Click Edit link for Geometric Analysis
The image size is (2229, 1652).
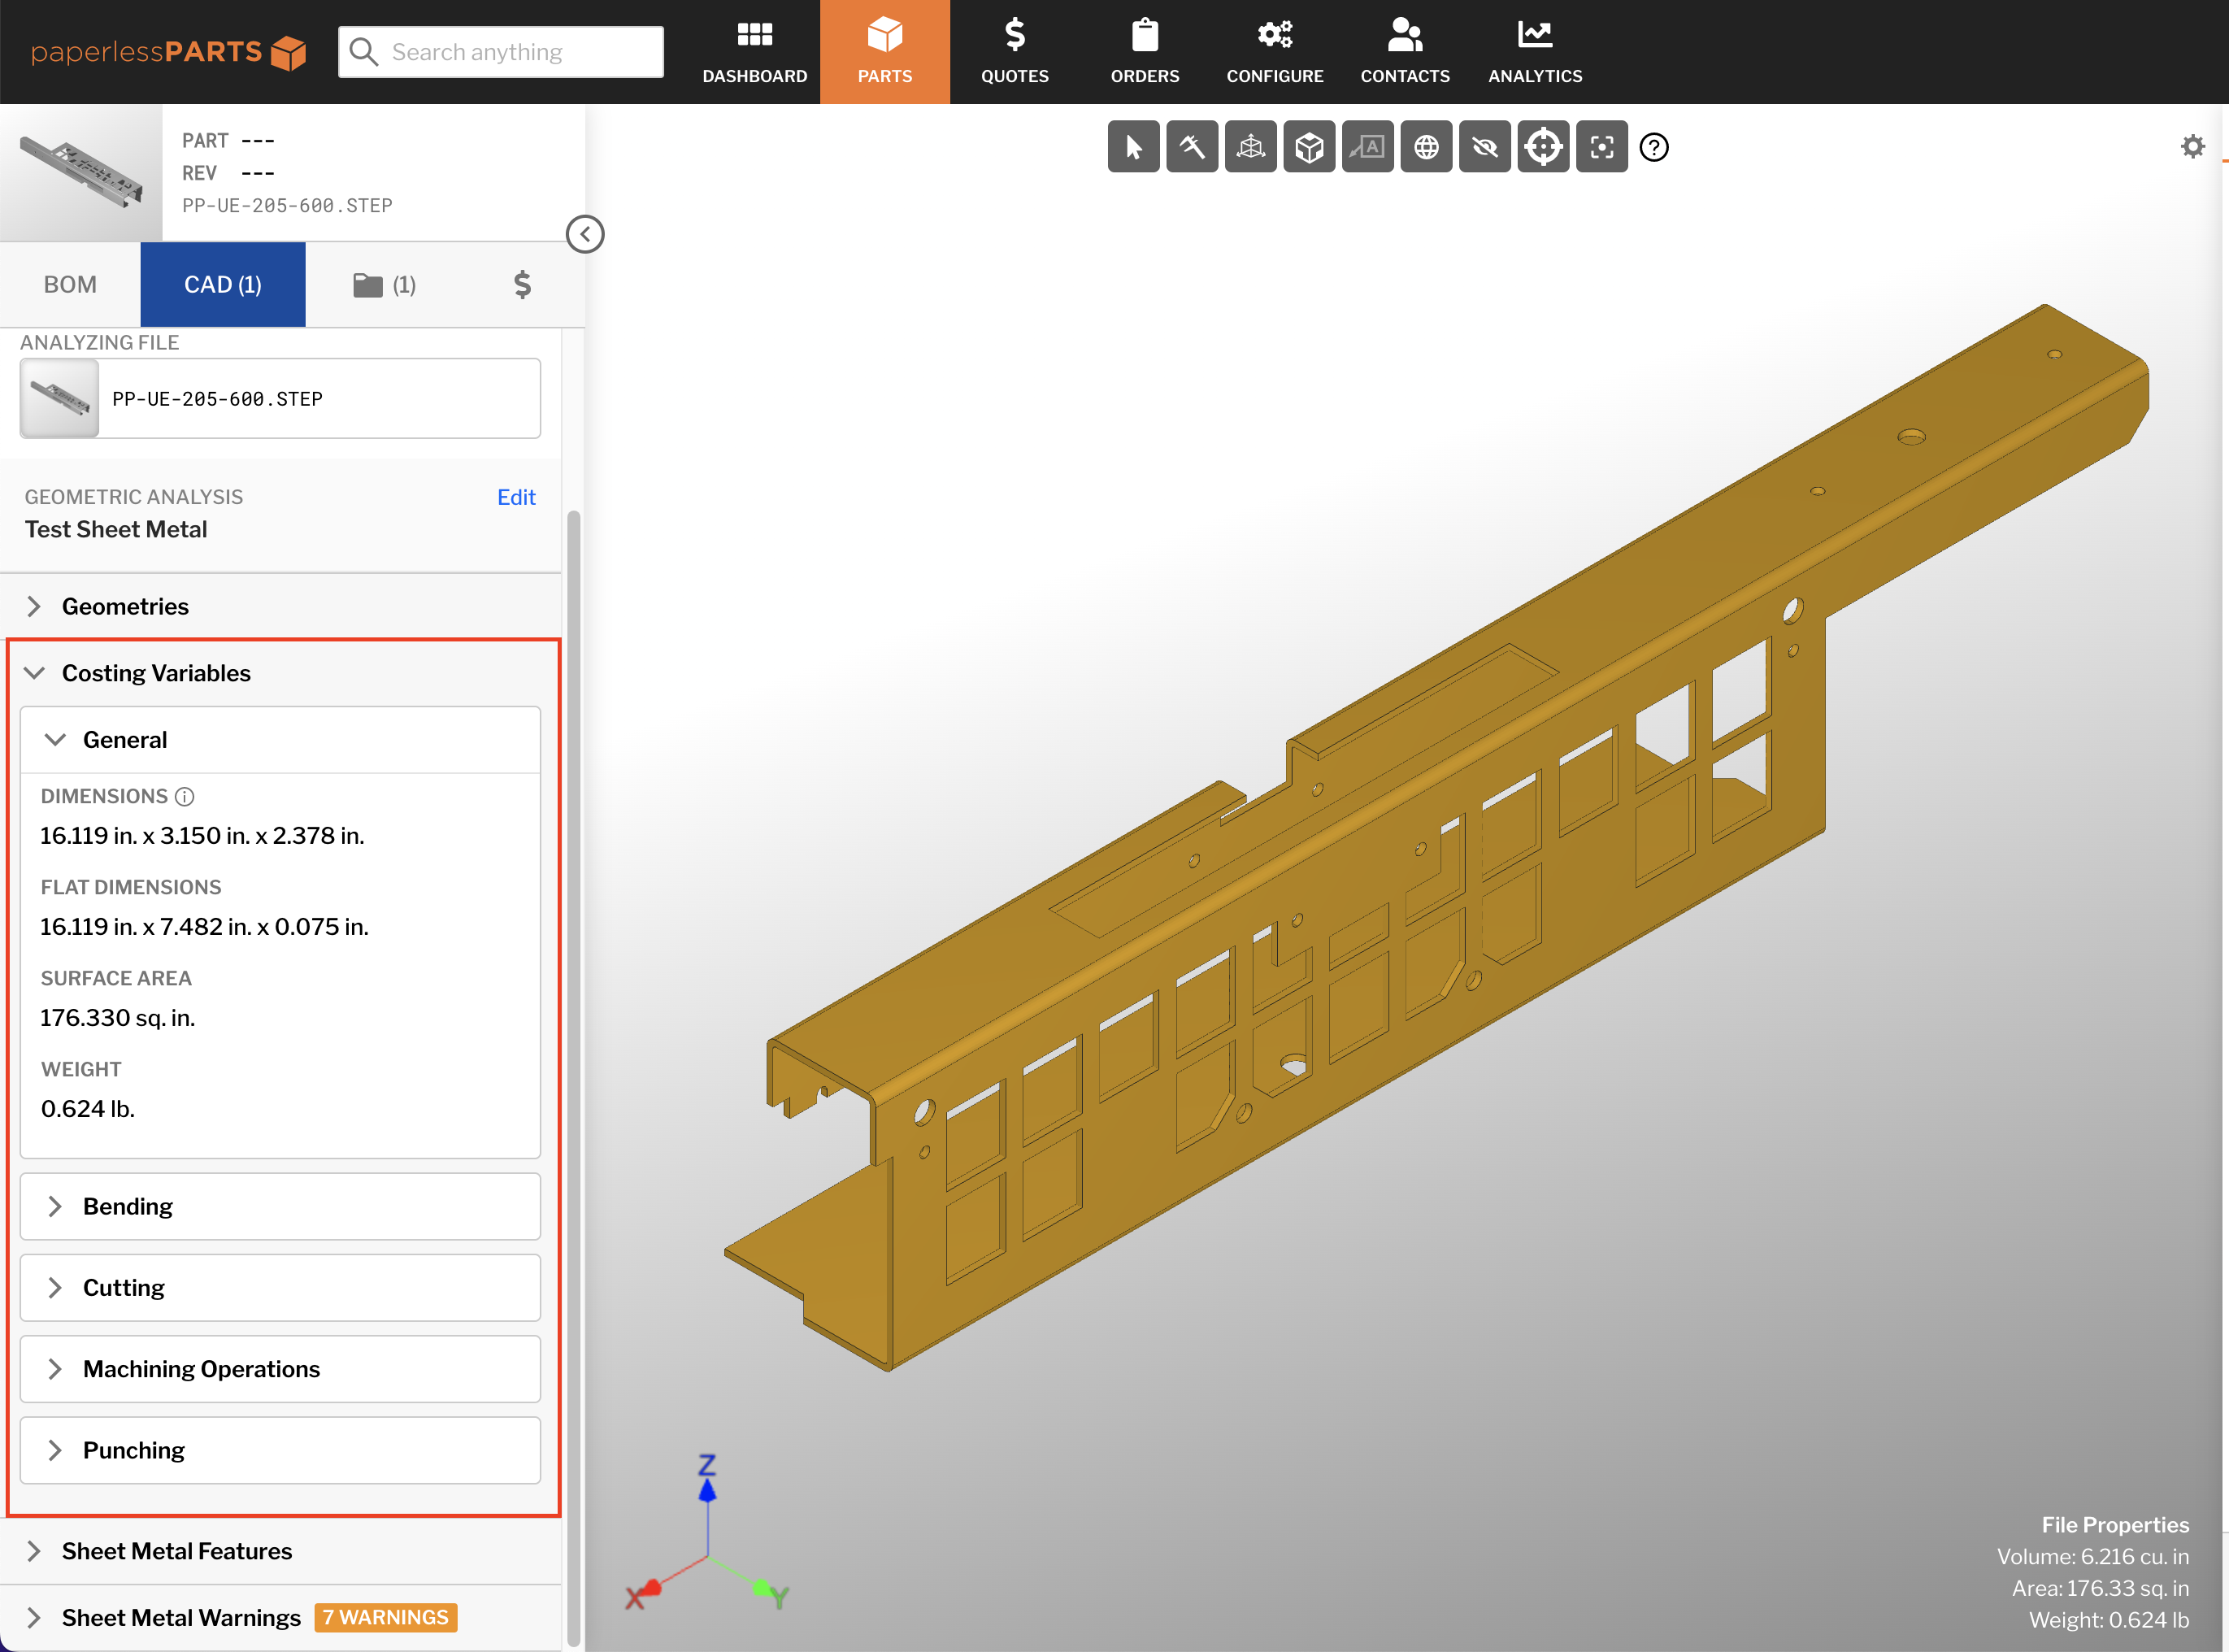coord(516,497)
